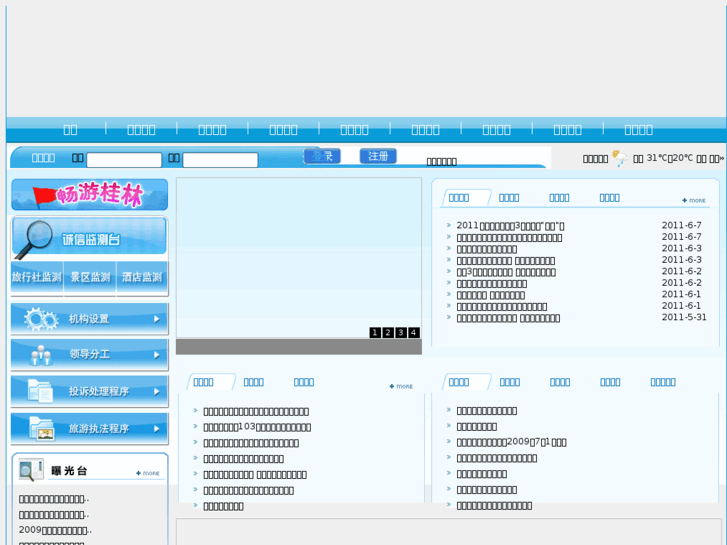The image size is (727, 545).
Task: Focus the second login input field
Action: click(x=220, y=160)
